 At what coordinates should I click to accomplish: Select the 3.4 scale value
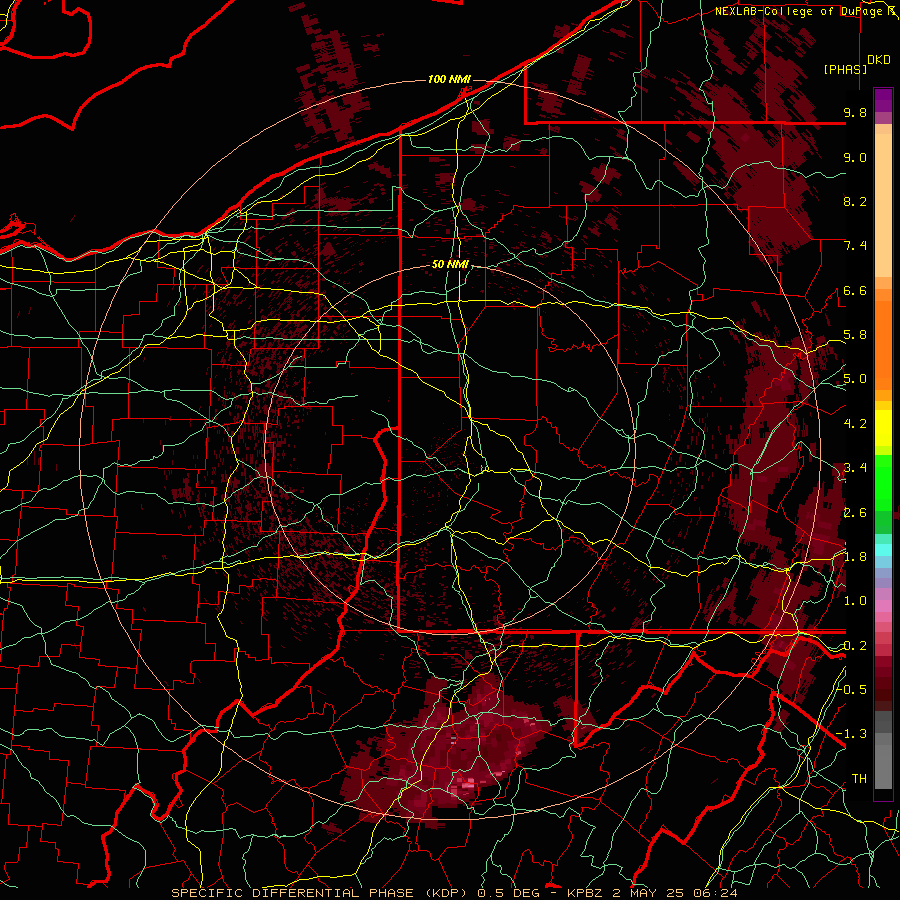click(855, 468)
